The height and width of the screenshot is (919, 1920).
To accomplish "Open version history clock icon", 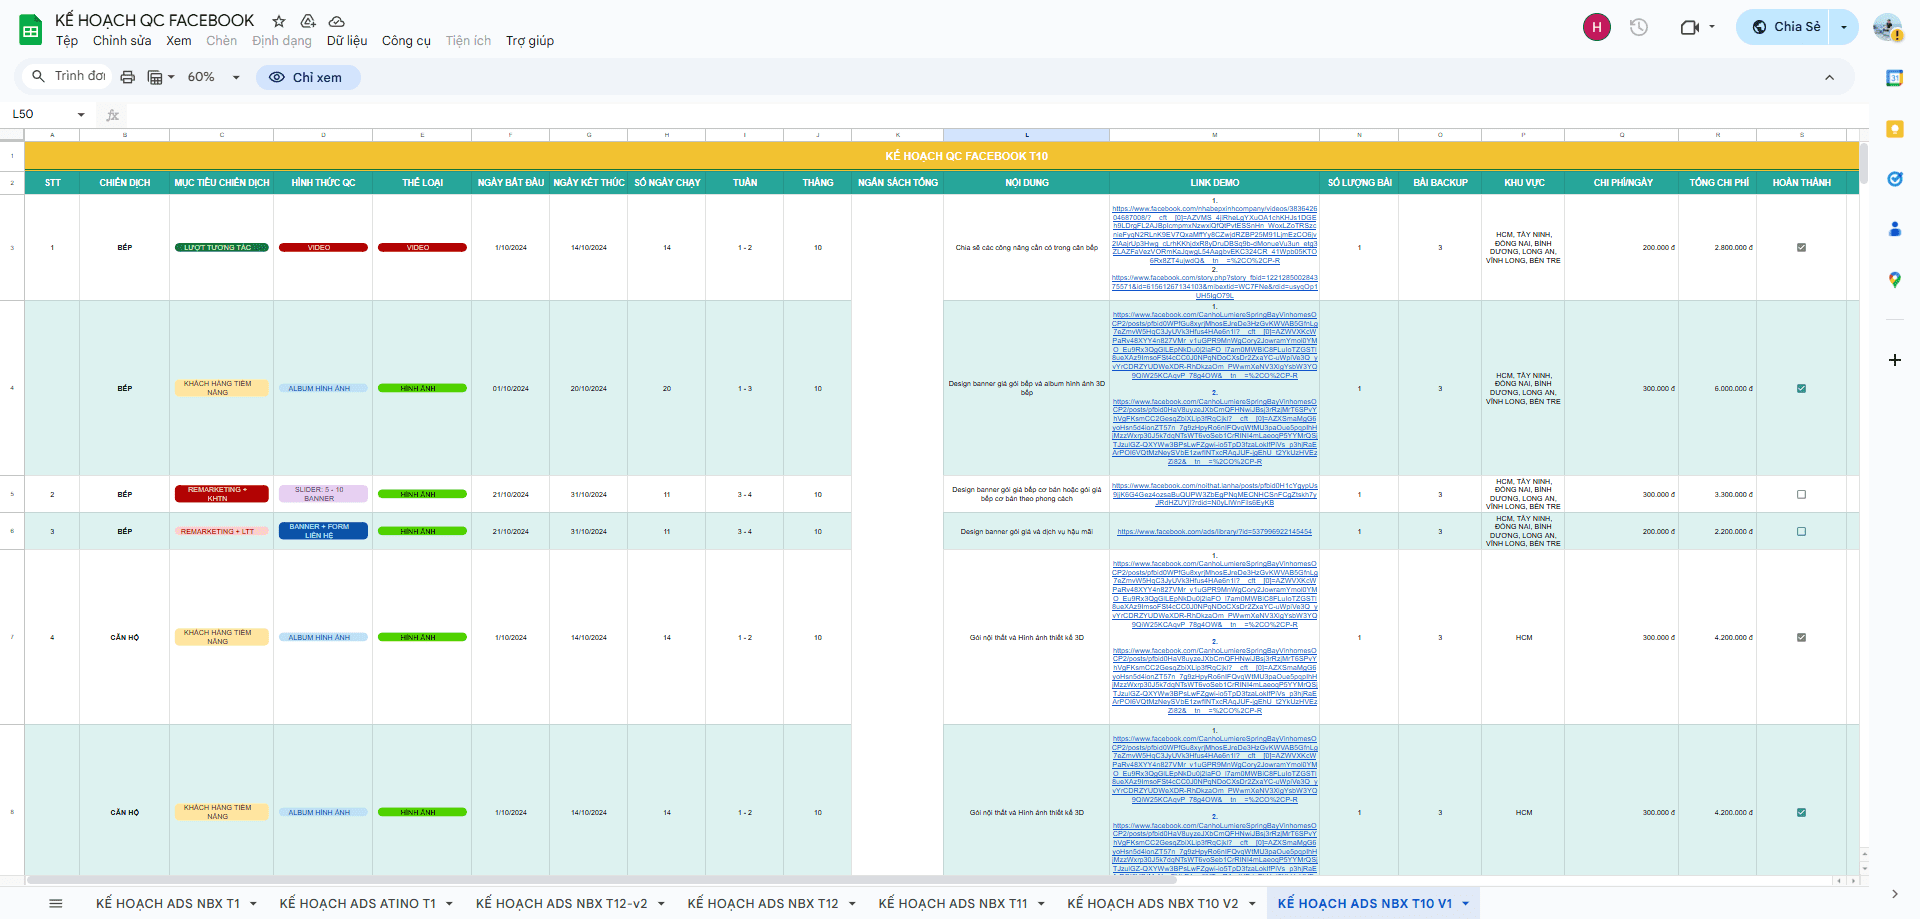I will pyautogui.click(x=1638, y=27).
